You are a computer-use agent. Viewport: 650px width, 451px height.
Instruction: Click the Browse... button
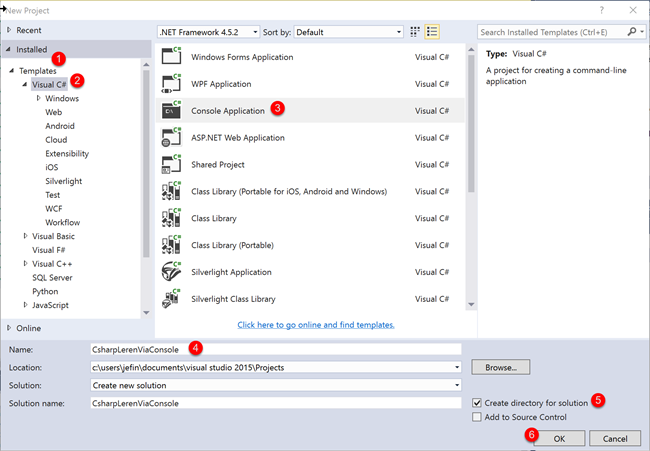tap(500, 367)
